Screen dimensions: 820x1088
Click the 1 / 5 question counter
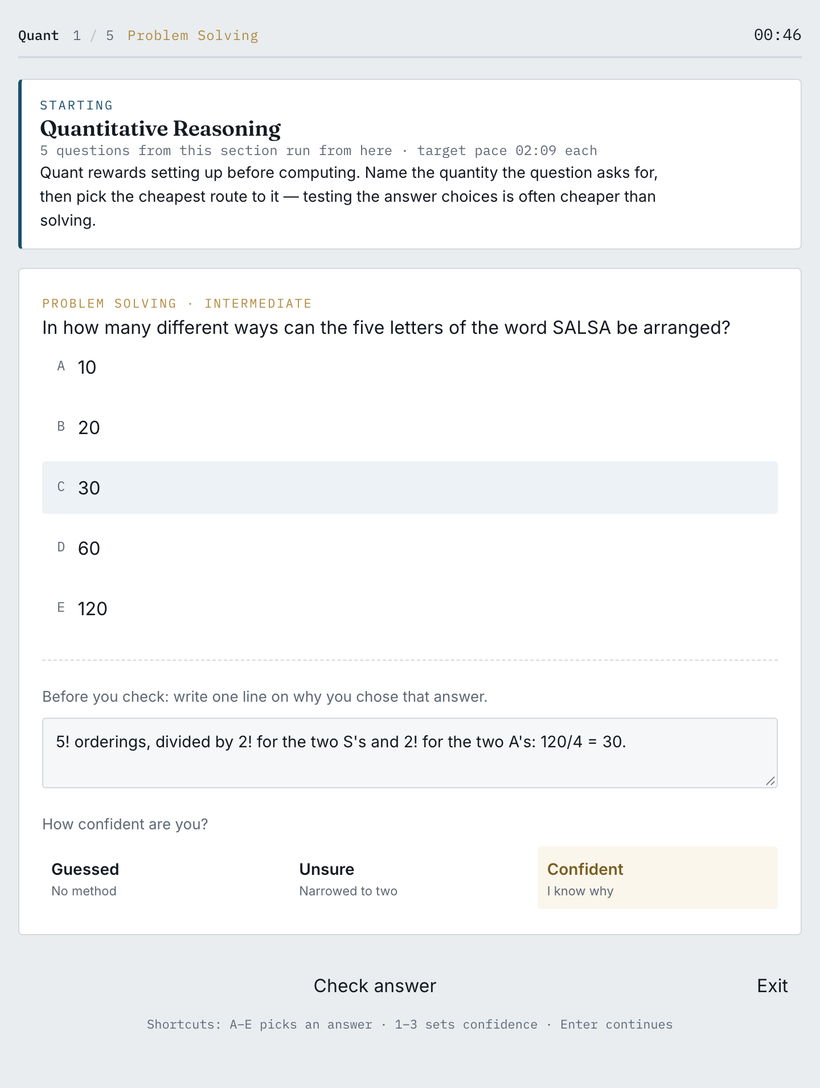pos(93,35)
